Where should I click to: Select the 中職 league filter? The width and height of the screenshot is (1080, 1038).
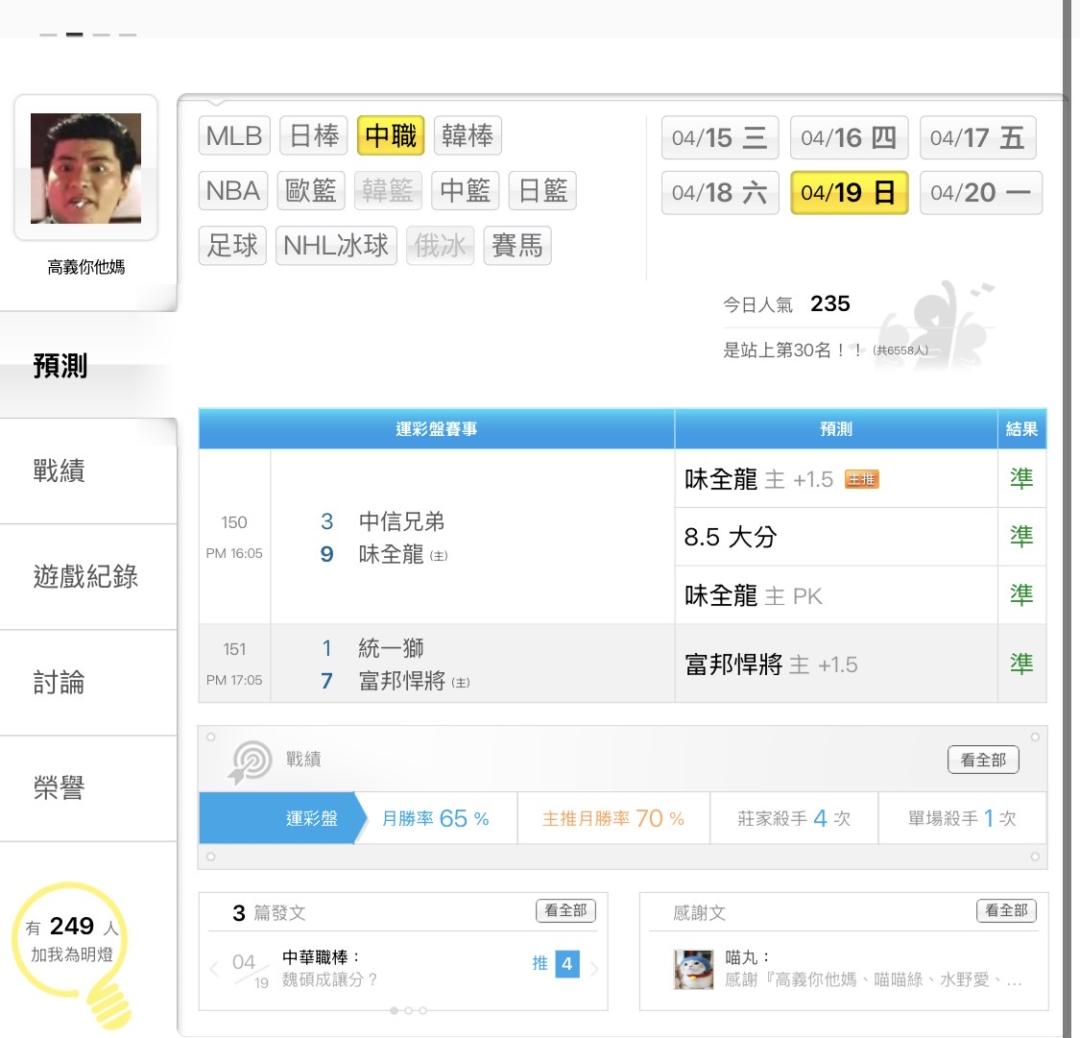[391, 135]
